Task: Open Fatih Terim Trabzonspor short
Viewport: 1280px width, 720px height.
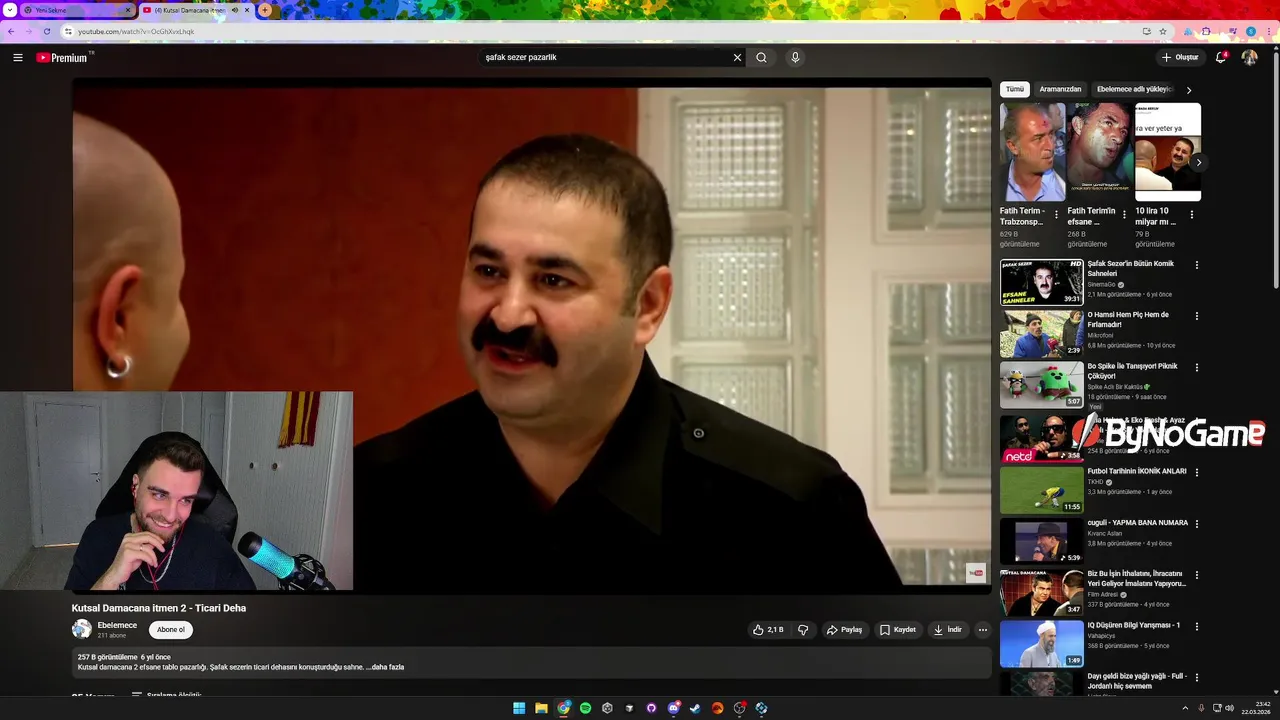Action: pos(1033,152)
